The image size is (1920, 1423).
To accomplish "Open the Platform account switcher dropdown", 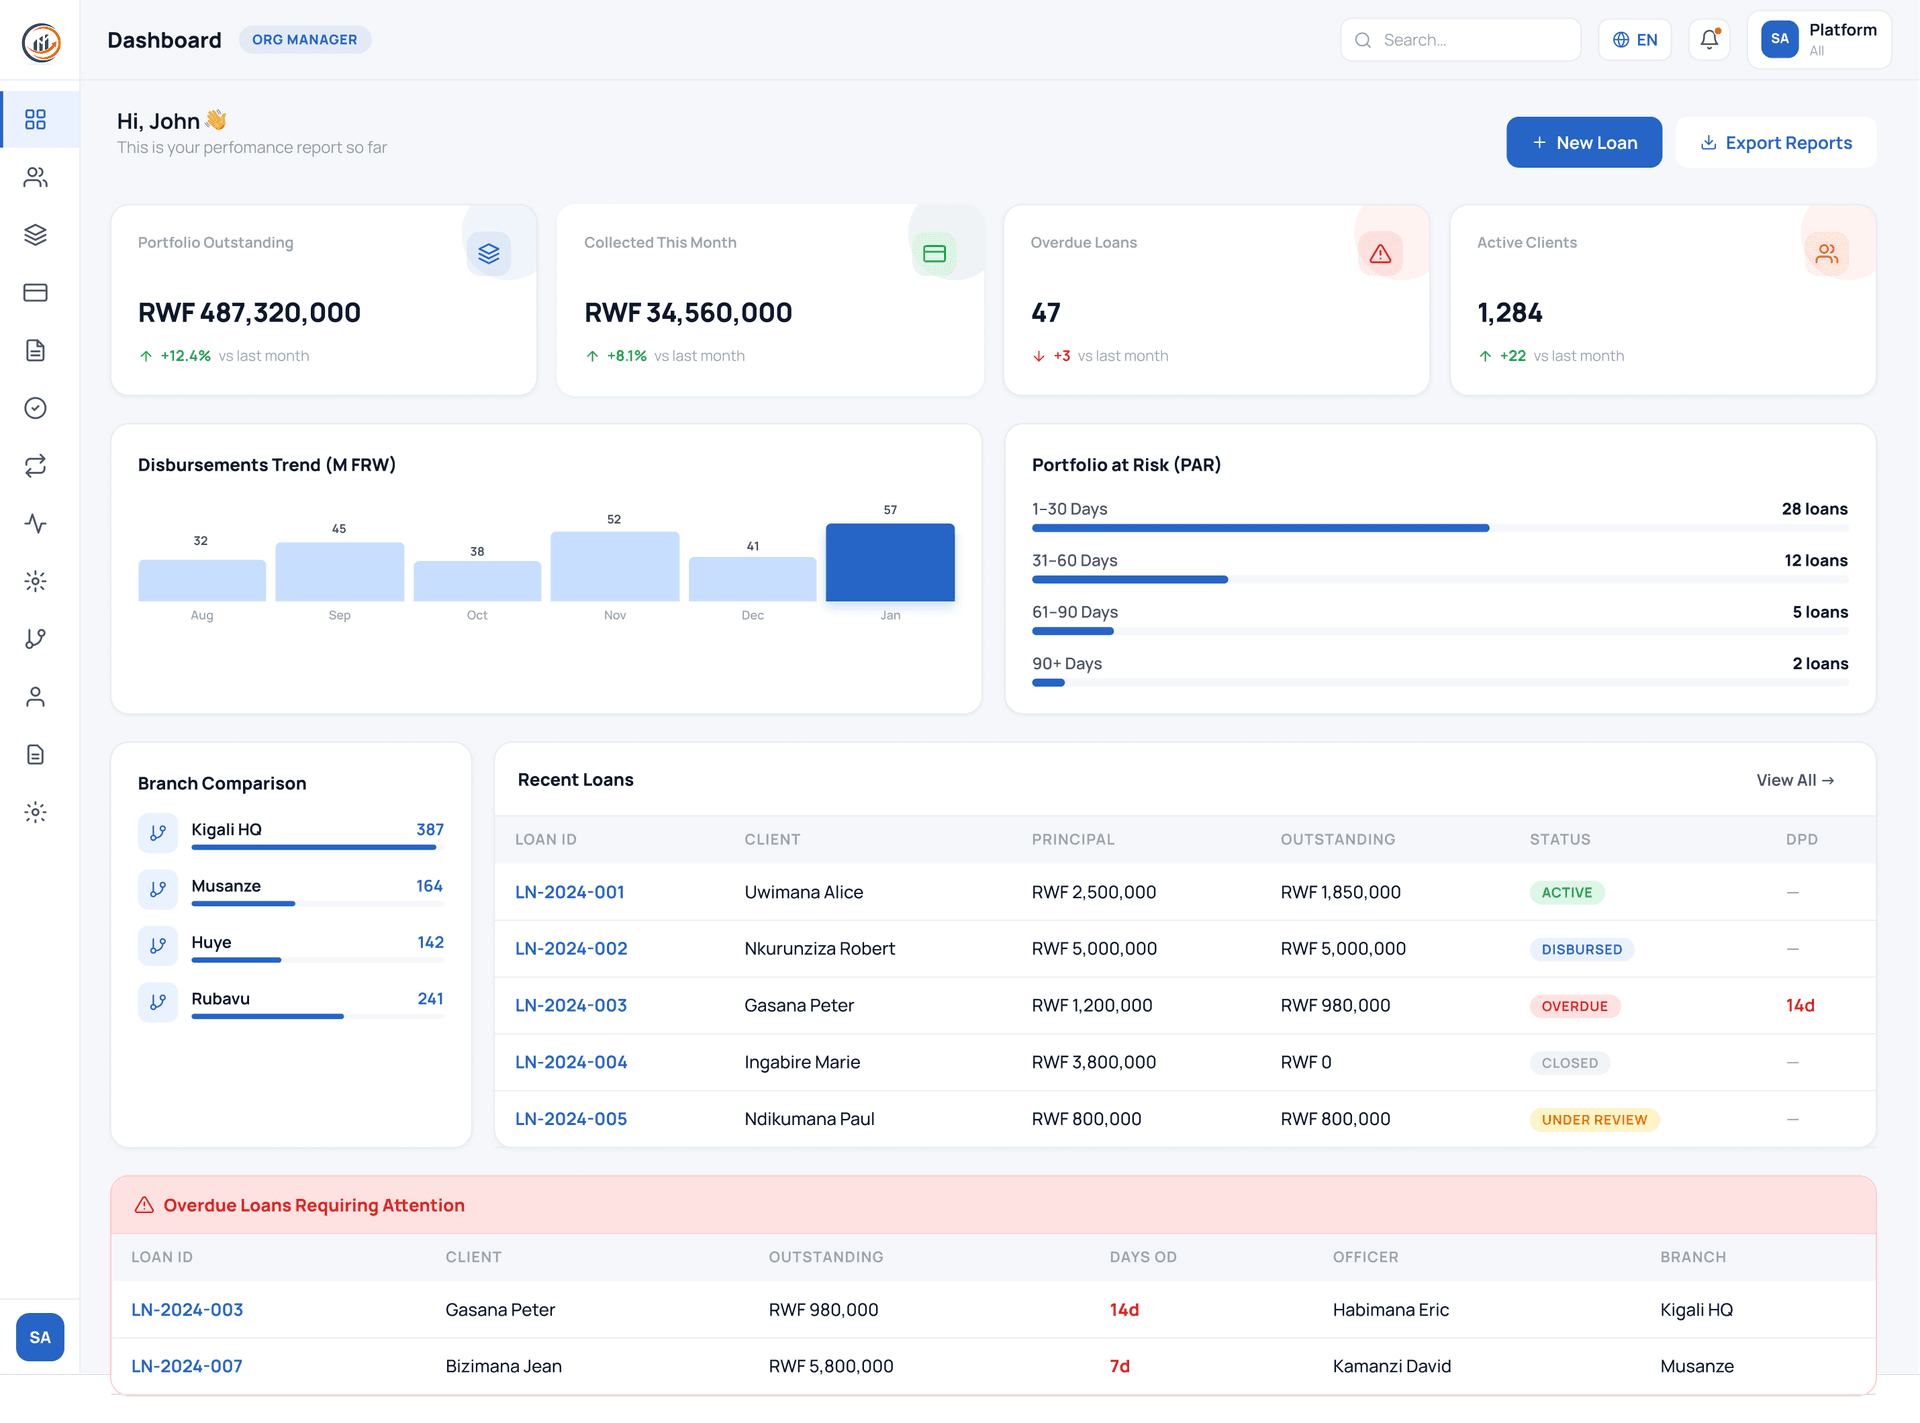I will pos(1819,39).
